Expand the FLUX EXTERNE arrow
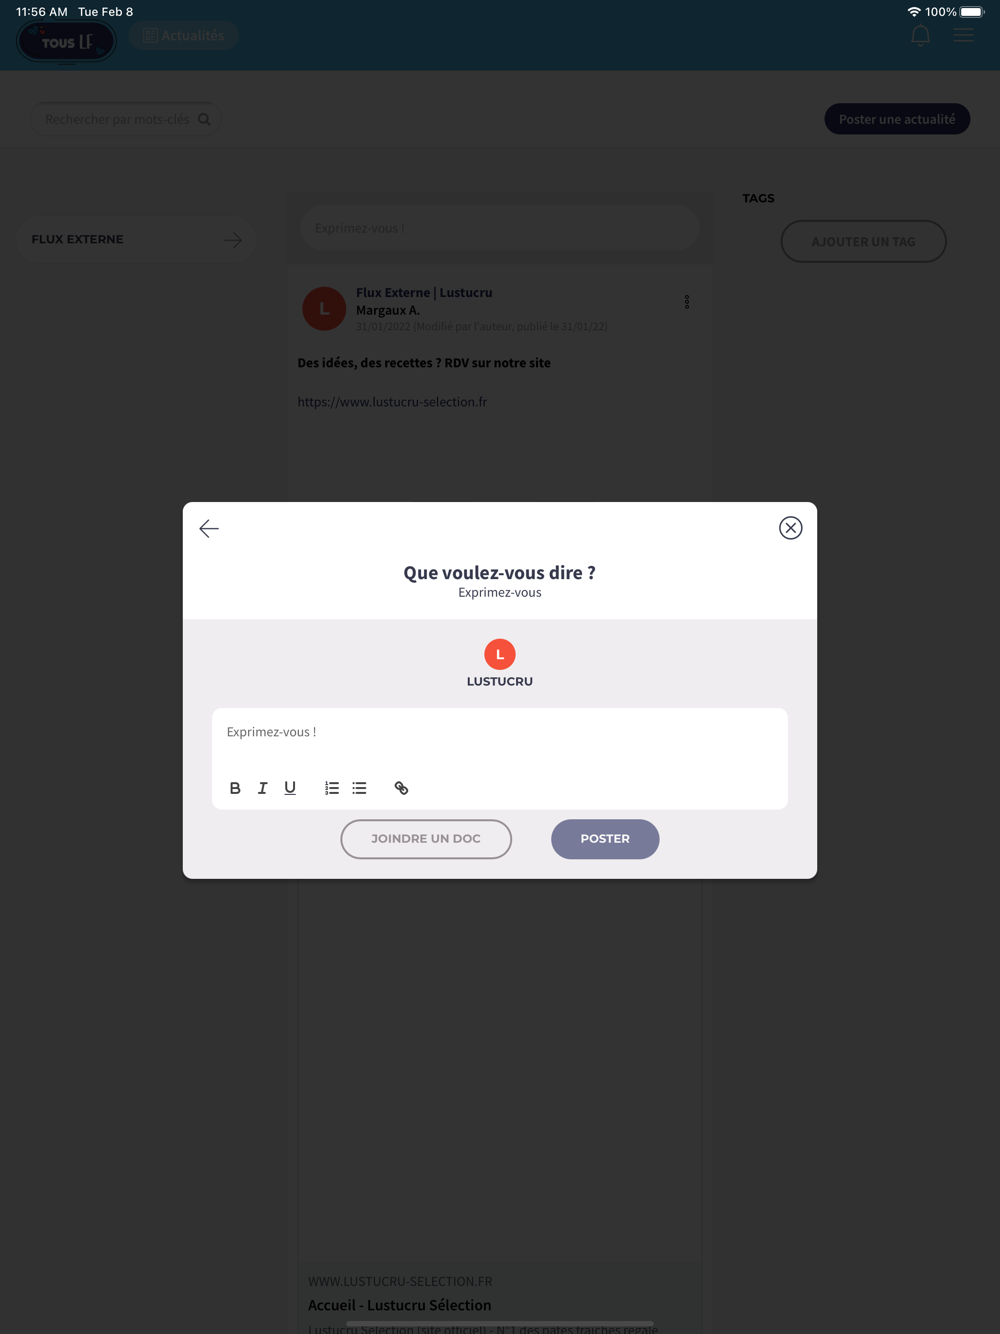This screenshot has height=1334, width=1000. (233, 240)
